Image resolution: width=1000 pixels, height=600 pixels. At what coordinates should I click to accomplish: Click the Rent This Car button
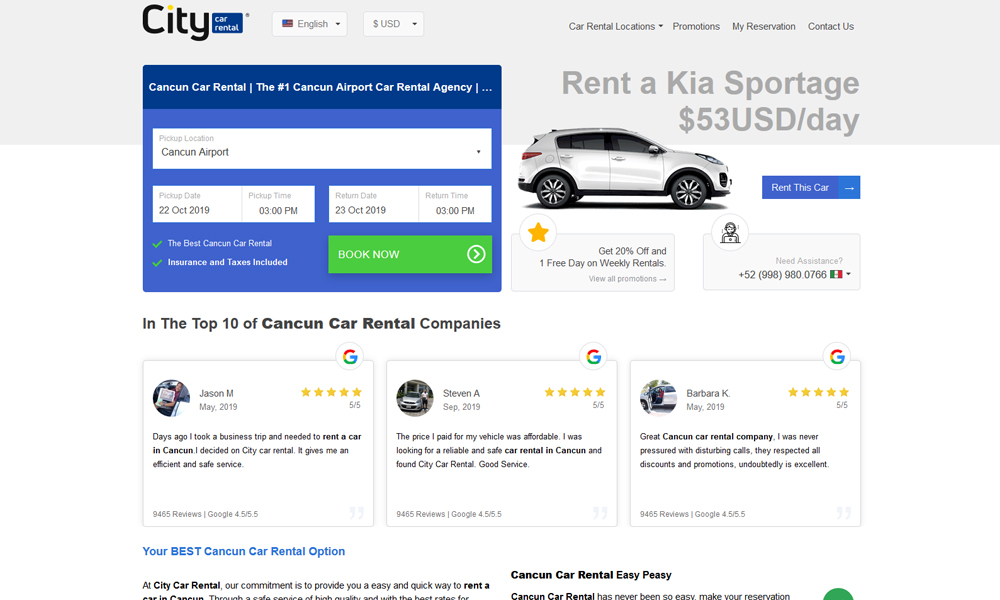pyautogui.click(x=810, y=187)
